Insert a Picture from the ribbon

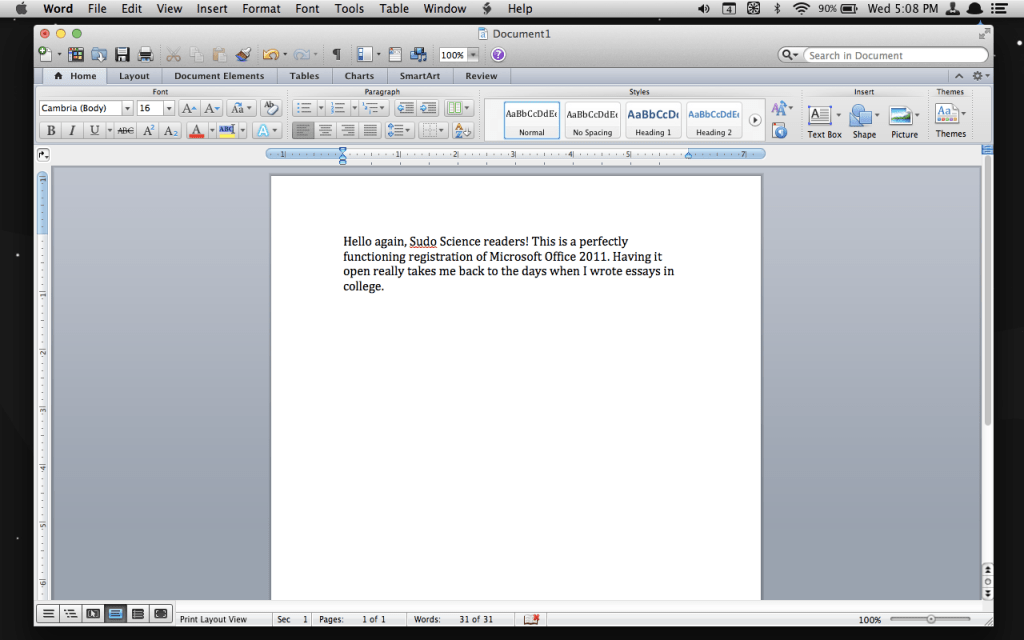point(903,119)
